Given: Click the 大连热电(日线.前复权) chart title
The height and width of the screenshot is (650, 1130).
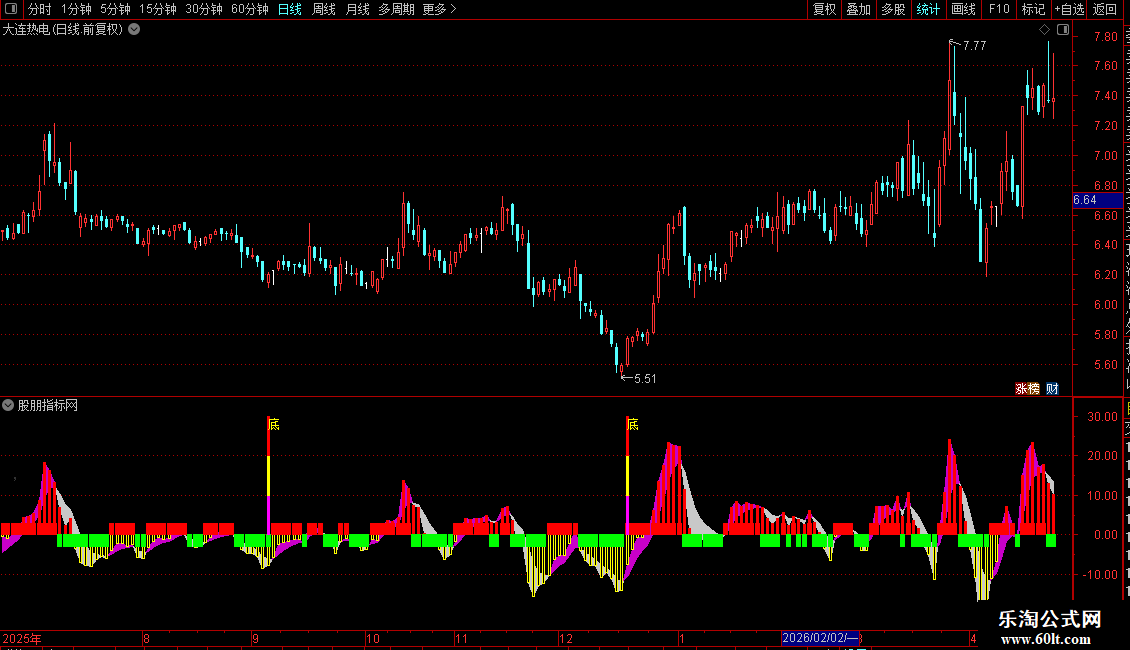Looking at the screenshot, I should coord(63,30).
